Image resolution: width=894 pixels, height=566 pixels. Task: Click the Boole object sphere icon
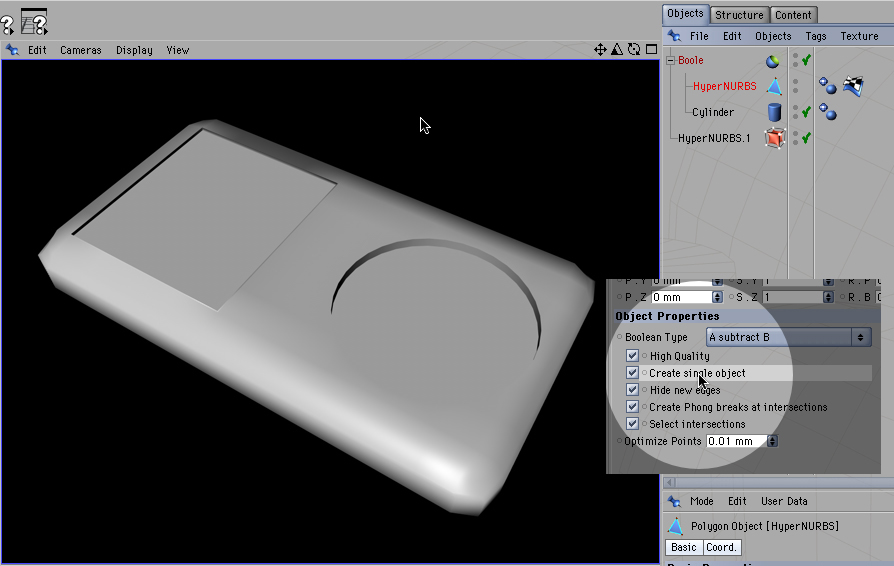tap(773, 61)
